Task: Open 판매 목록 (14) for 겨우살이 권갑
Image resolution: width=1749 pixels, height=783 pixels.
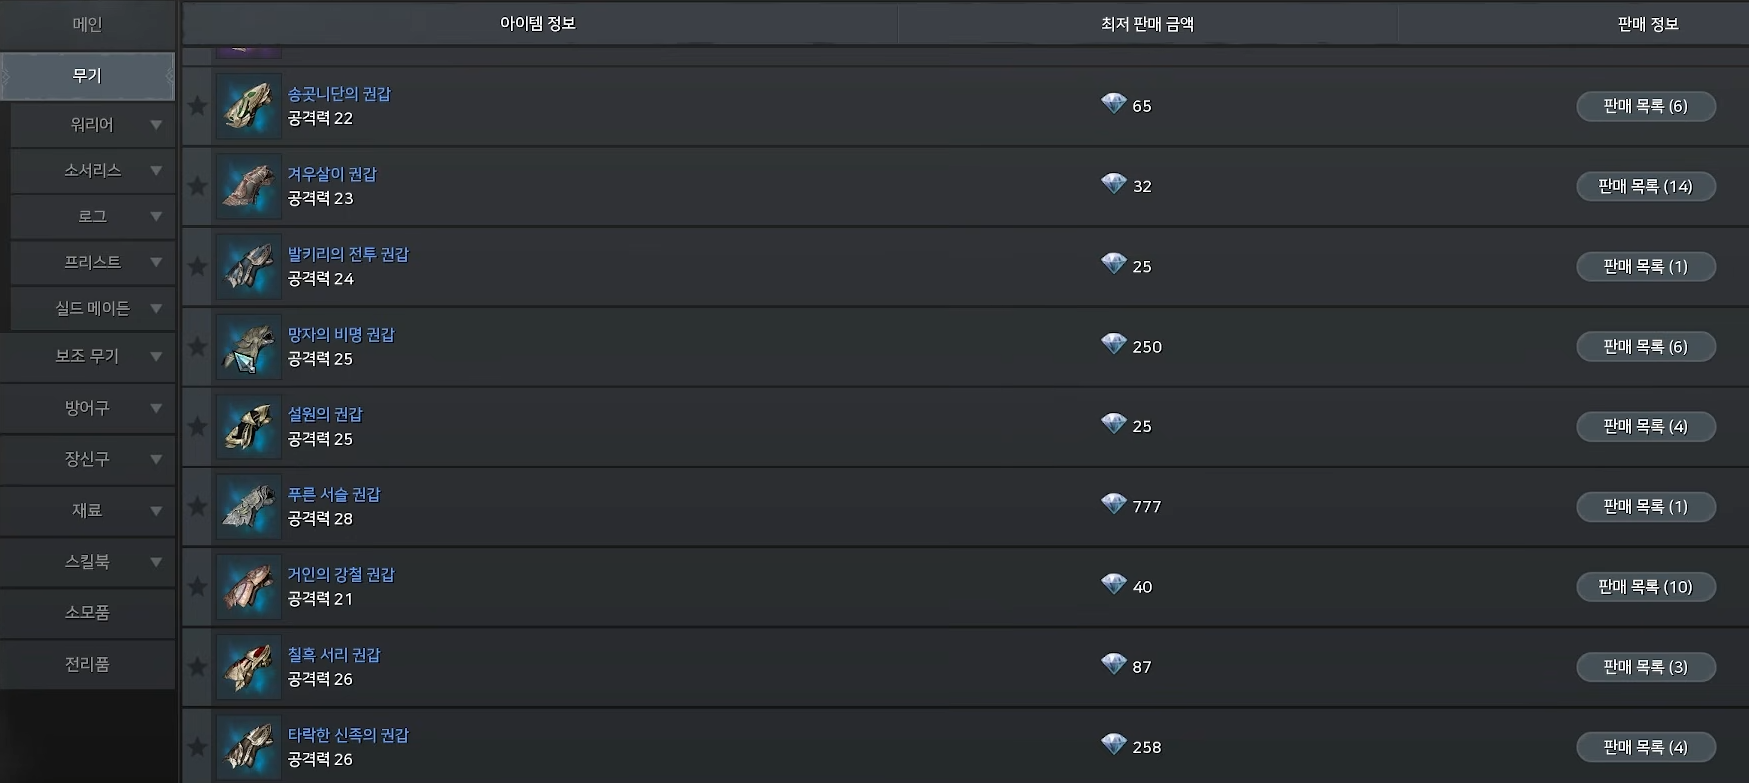Action: [1646, 186]
